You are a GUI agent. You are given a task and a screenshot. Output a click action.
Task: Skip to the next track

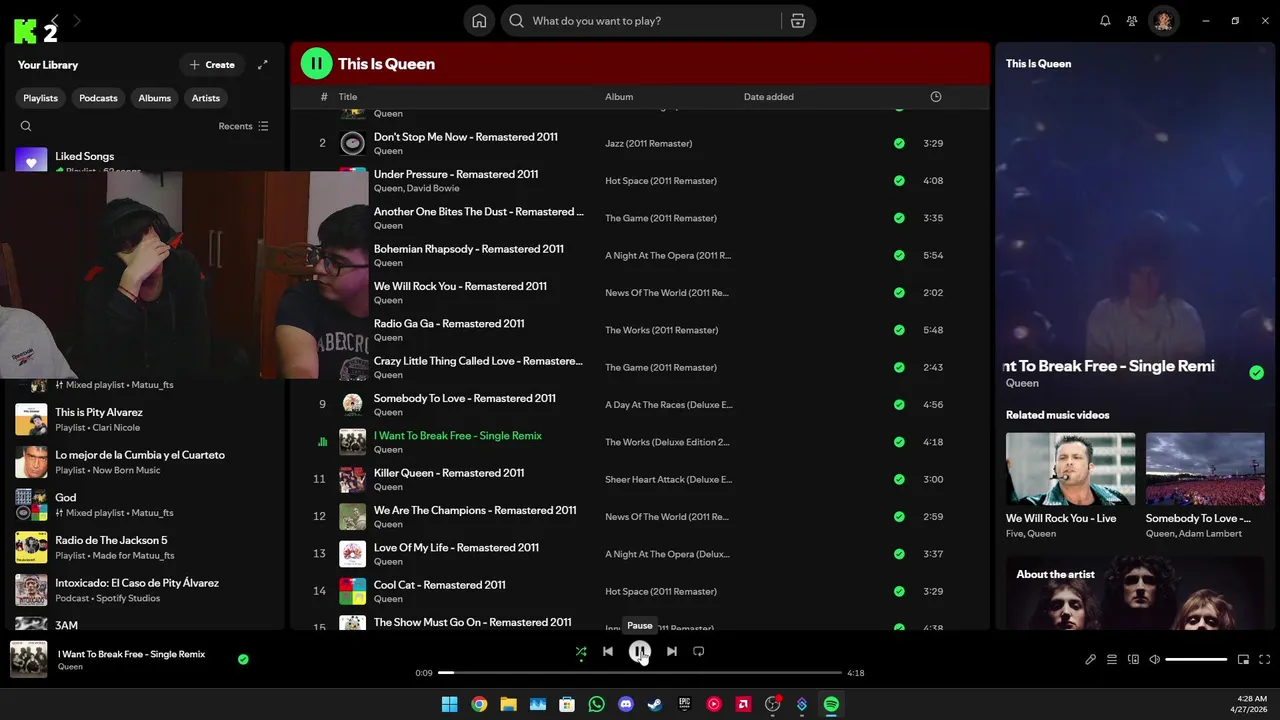pos(672,651)
